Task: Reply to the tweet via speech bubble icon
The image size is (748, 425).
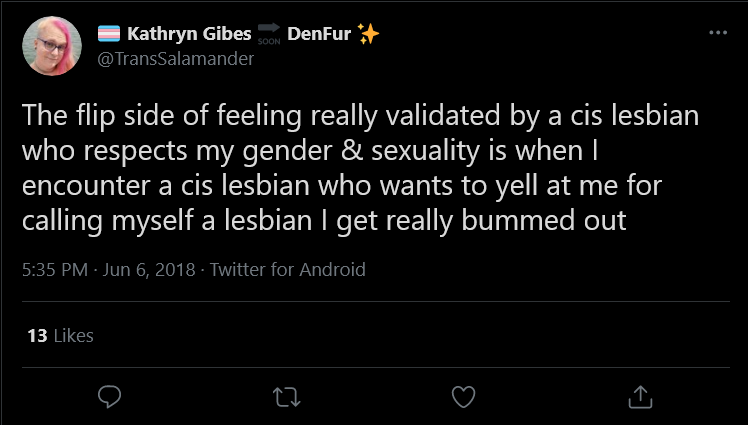Action: [x=110, y=397]
